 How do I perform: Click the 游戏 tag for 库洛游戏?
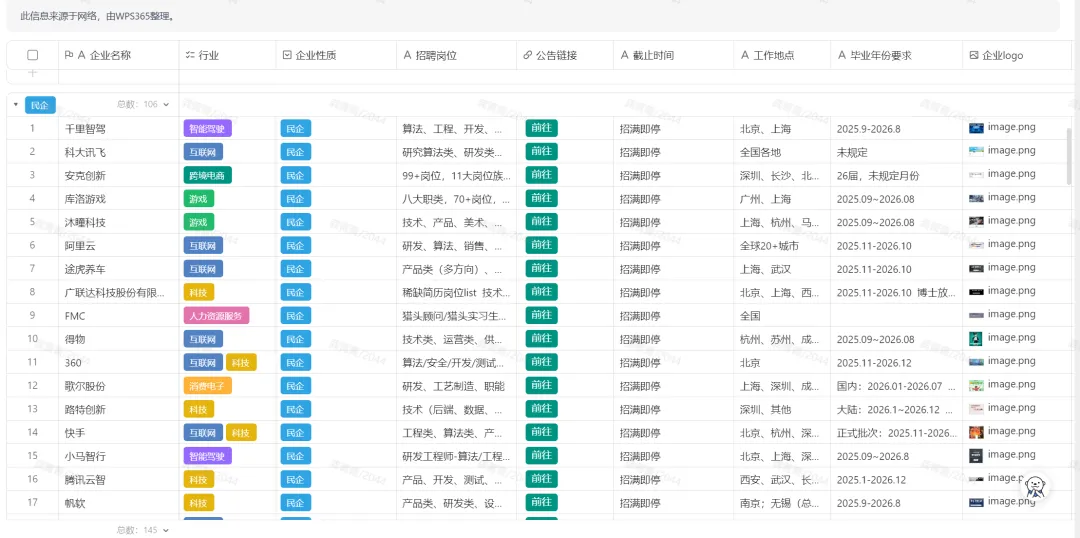(198, 198)
